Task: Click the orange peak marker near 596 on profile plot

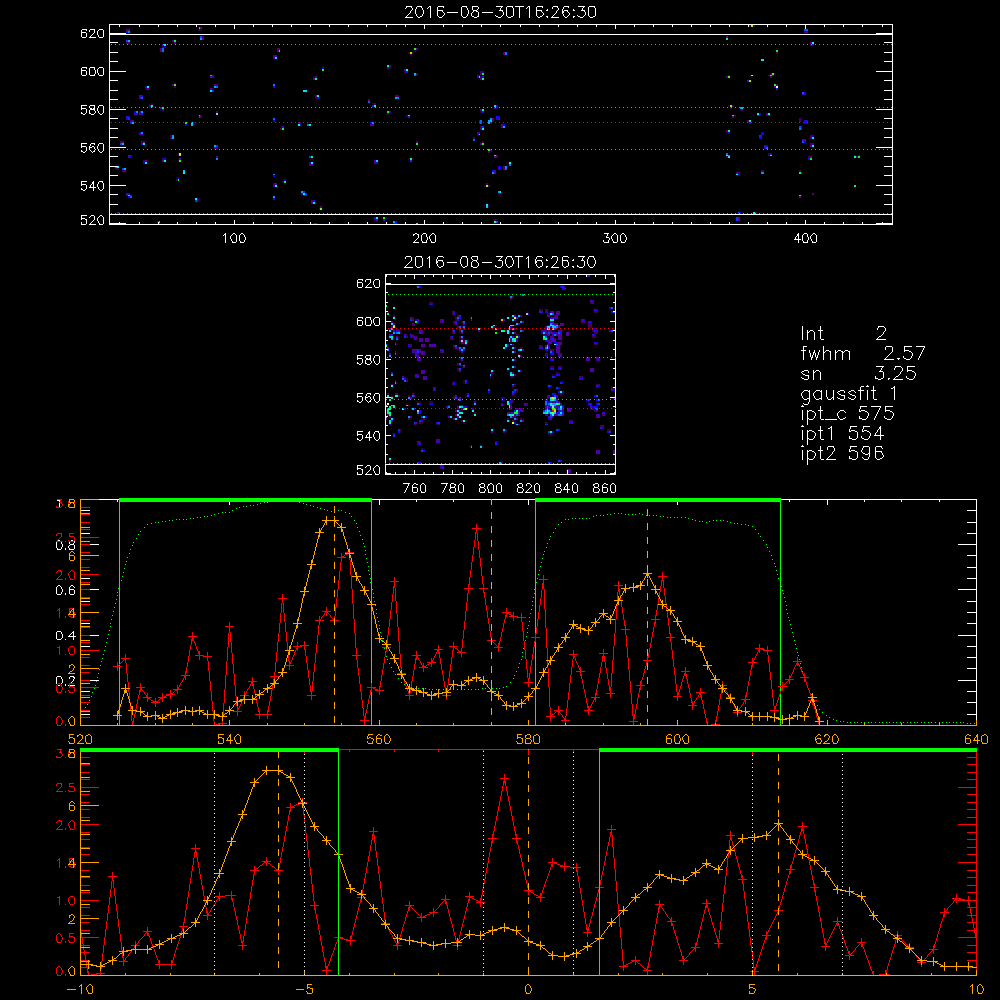Action: tap(648, 575)
